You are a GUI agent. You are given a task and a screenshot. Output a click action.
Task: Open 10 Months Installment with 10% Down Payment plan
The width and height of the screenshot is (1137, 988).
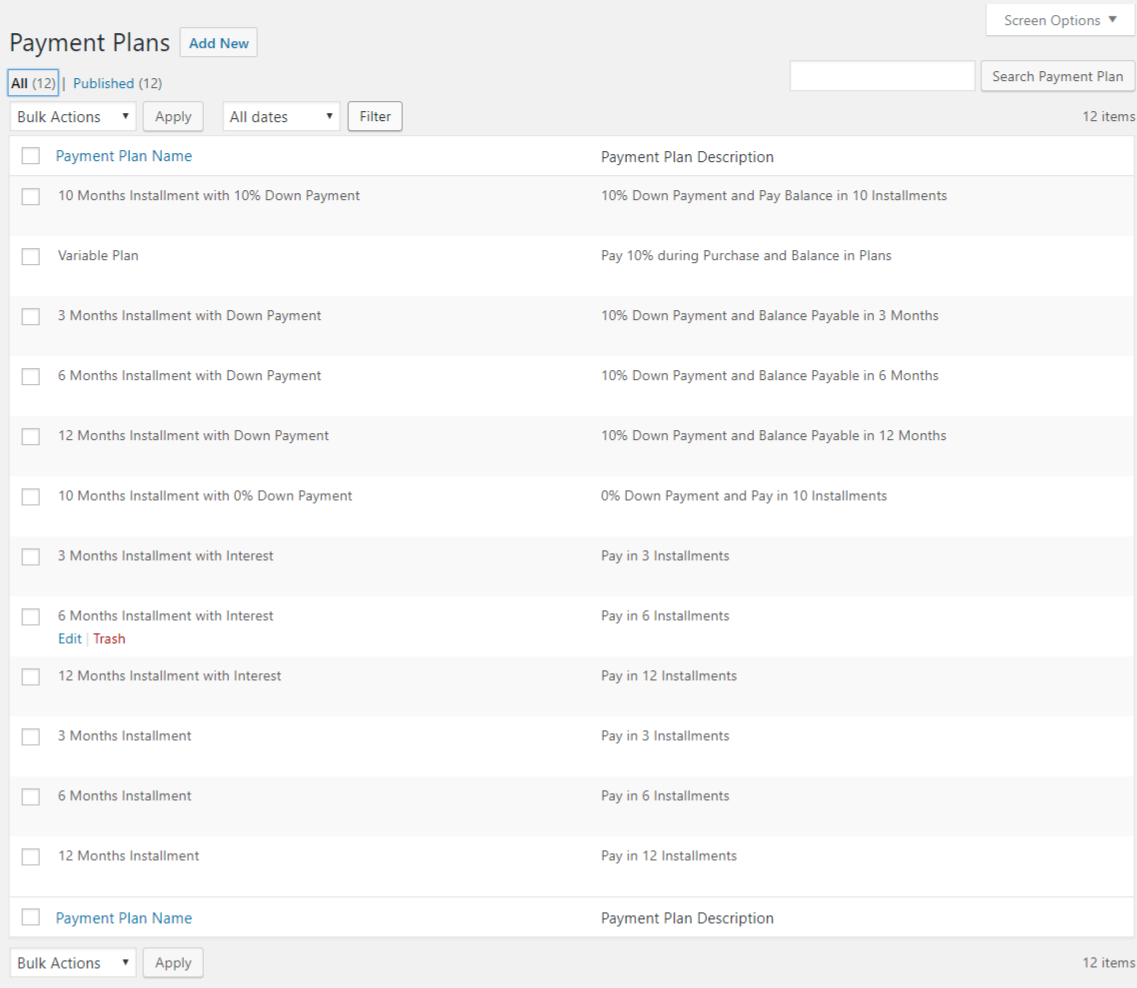[x=209, y=196]
